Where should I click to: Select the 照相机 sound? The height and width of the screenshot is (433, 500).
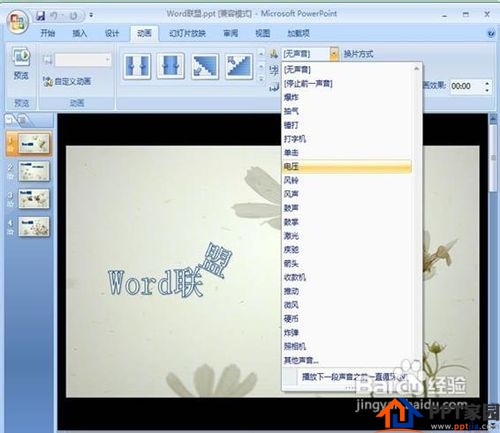click(347, 346)
